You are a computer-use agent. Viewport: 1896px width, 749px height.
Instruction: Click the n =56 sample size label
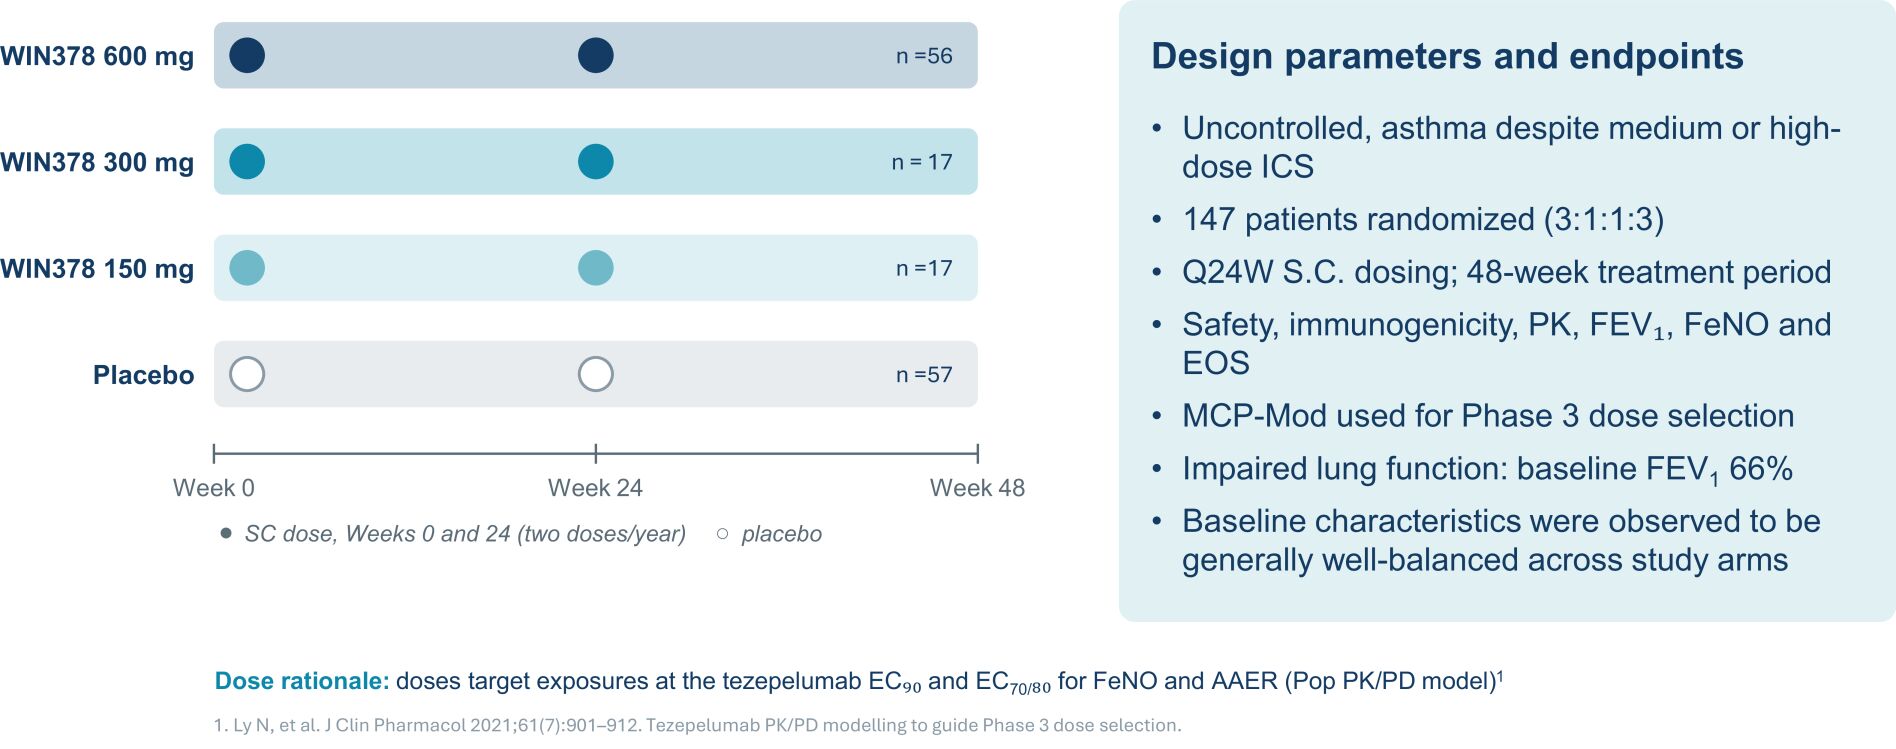point(924,56)
